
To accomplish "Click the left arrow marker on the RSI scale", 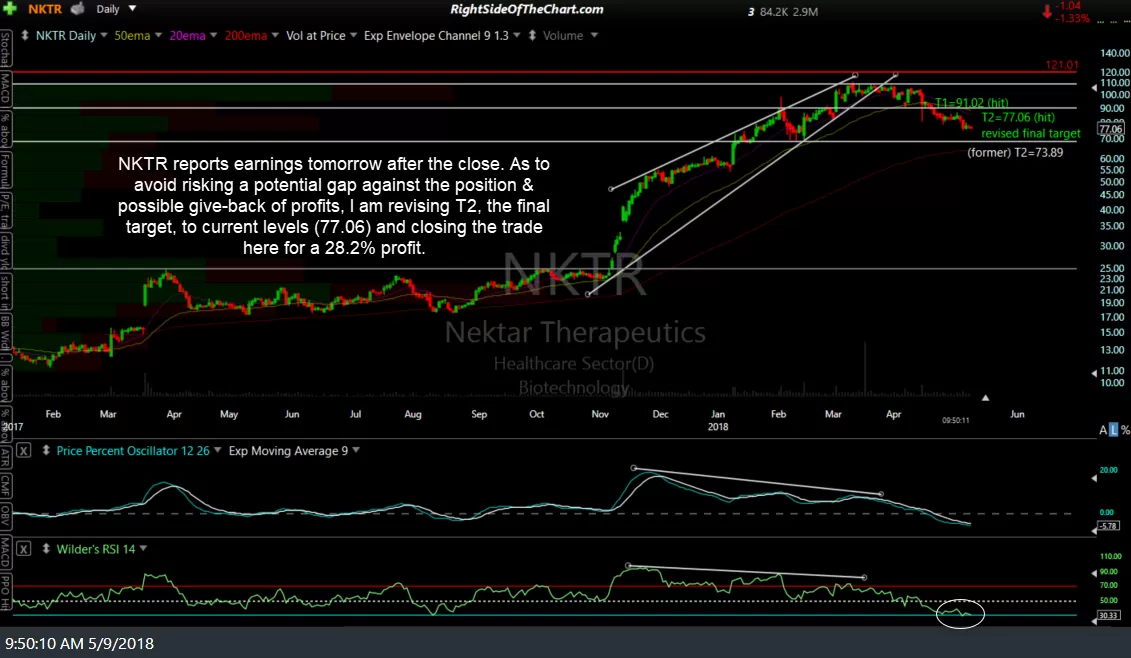I will click(x=1094, y=574).
